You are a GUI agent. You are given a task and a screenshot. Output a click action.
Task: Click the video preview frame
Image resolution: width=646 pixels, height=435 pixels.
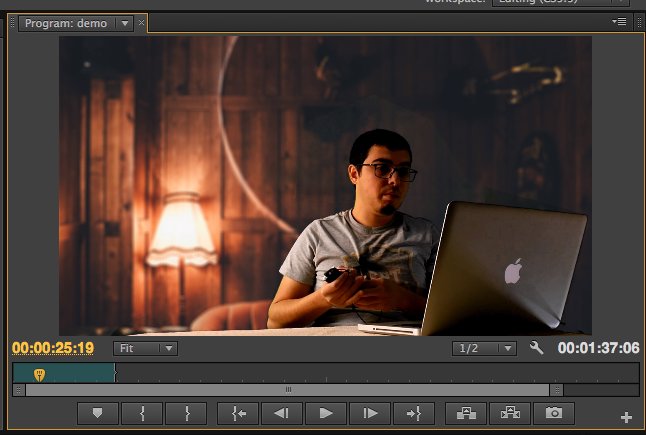(x=325, y=186)
